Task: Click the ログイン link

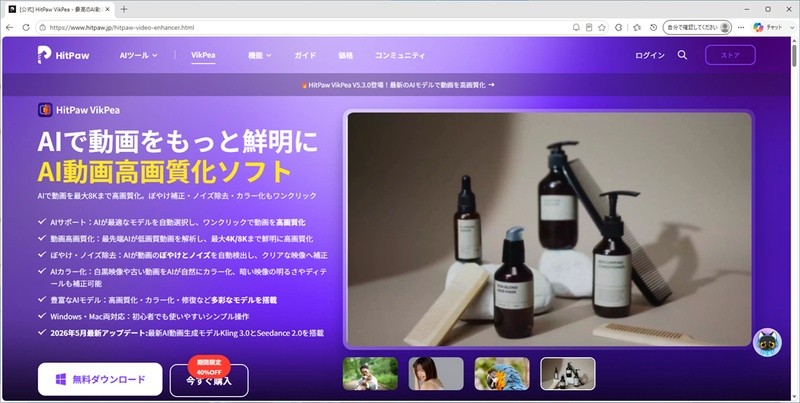Action: tap(649, 55)
